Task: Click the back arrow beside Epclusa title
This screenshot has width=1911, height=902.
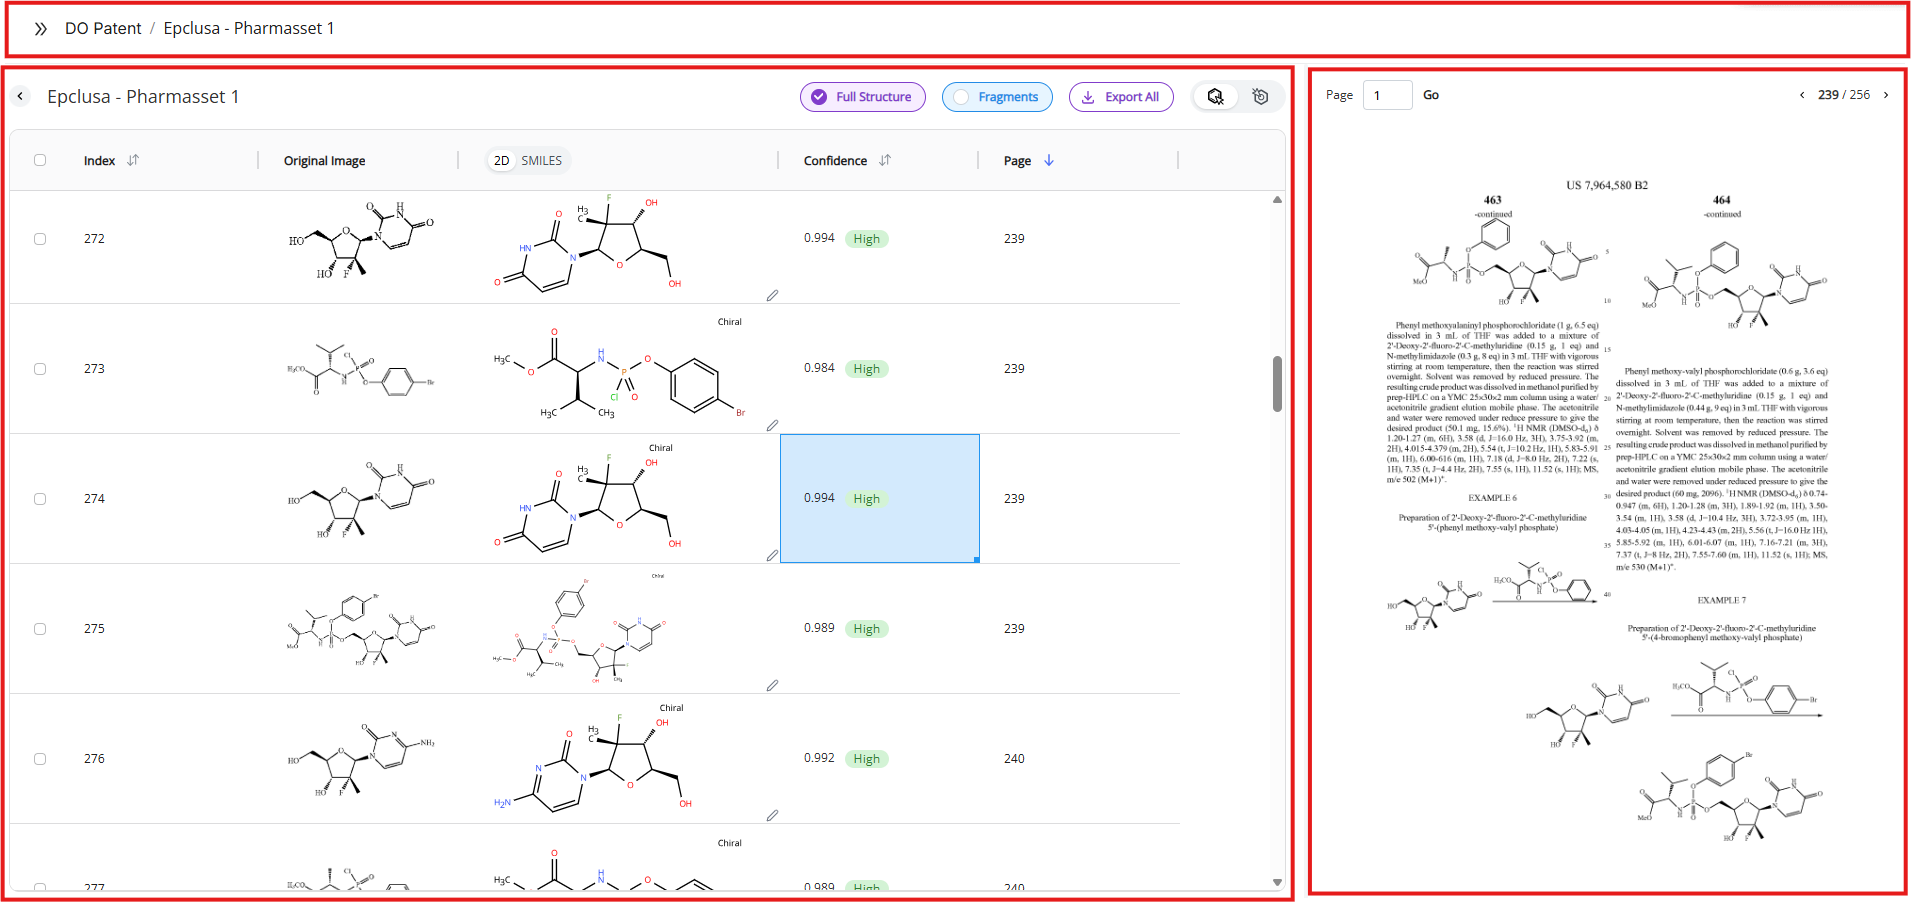Action: (x=21, y=97)
